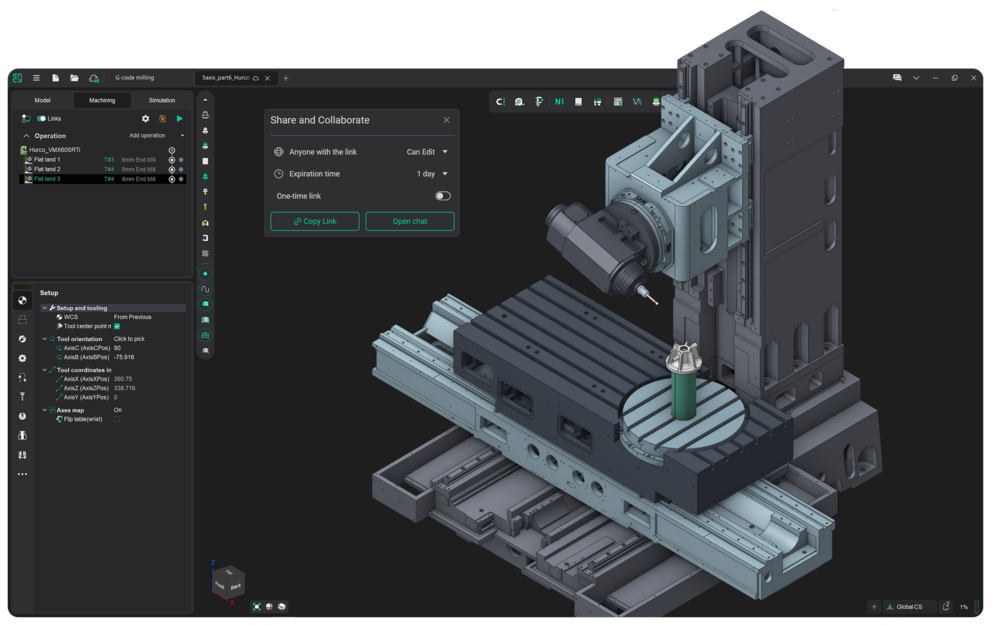This screenshot has height=625, width=1000.
Task: Toggle the Links switch
Action: click(x=42, y=118)
